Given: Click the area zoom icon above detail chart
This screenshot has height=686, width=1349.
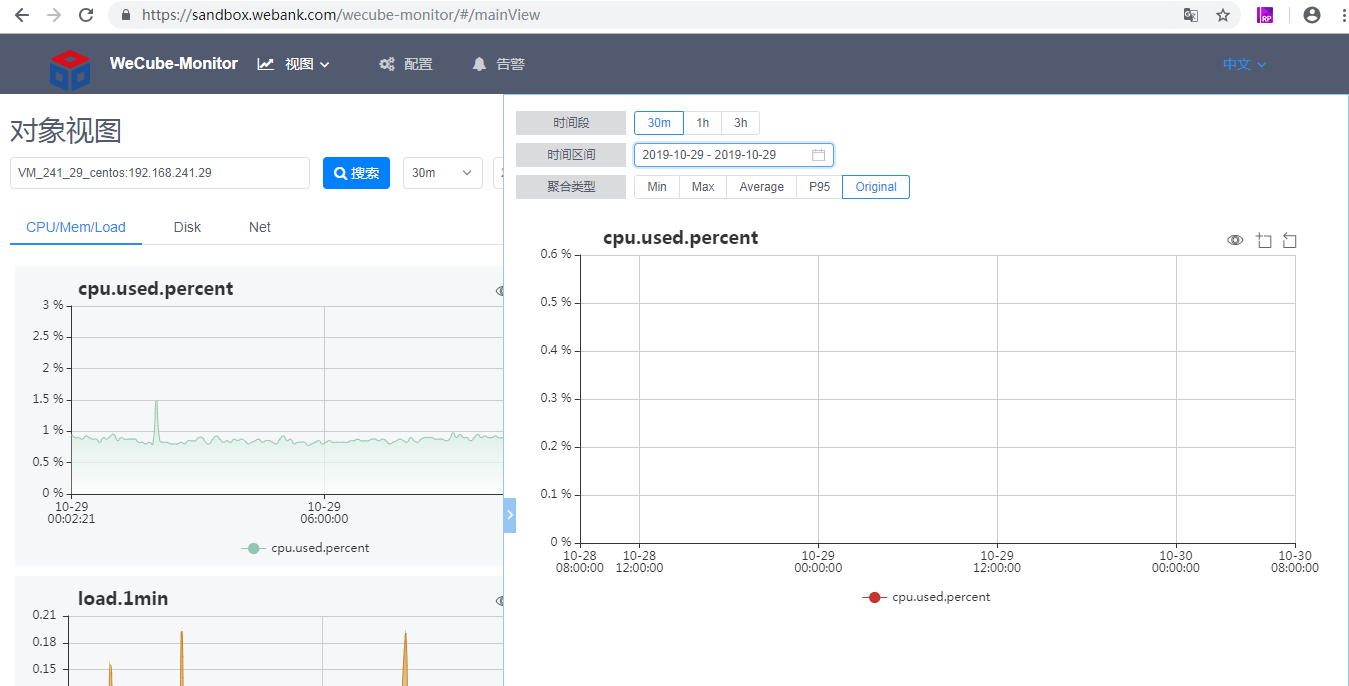Looking at the screenshot, I should pyautogui.click(x=1264, y=240).
